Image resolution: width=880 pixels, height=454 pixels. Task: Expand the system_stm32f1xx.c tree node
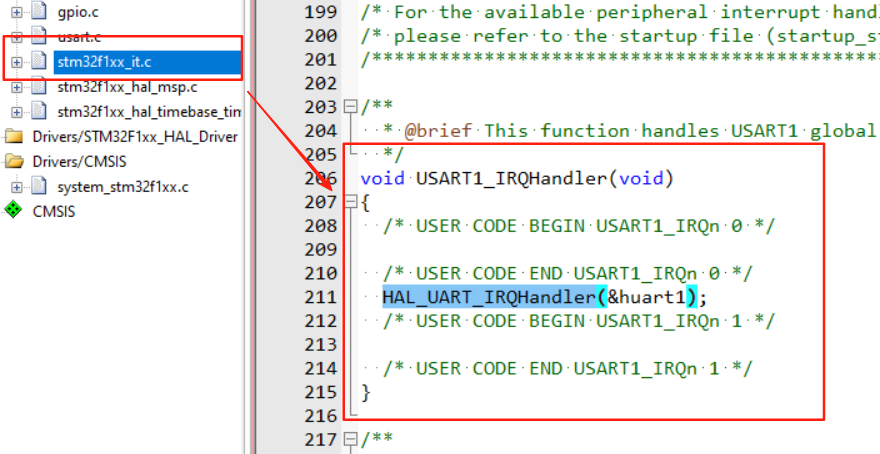17,187
